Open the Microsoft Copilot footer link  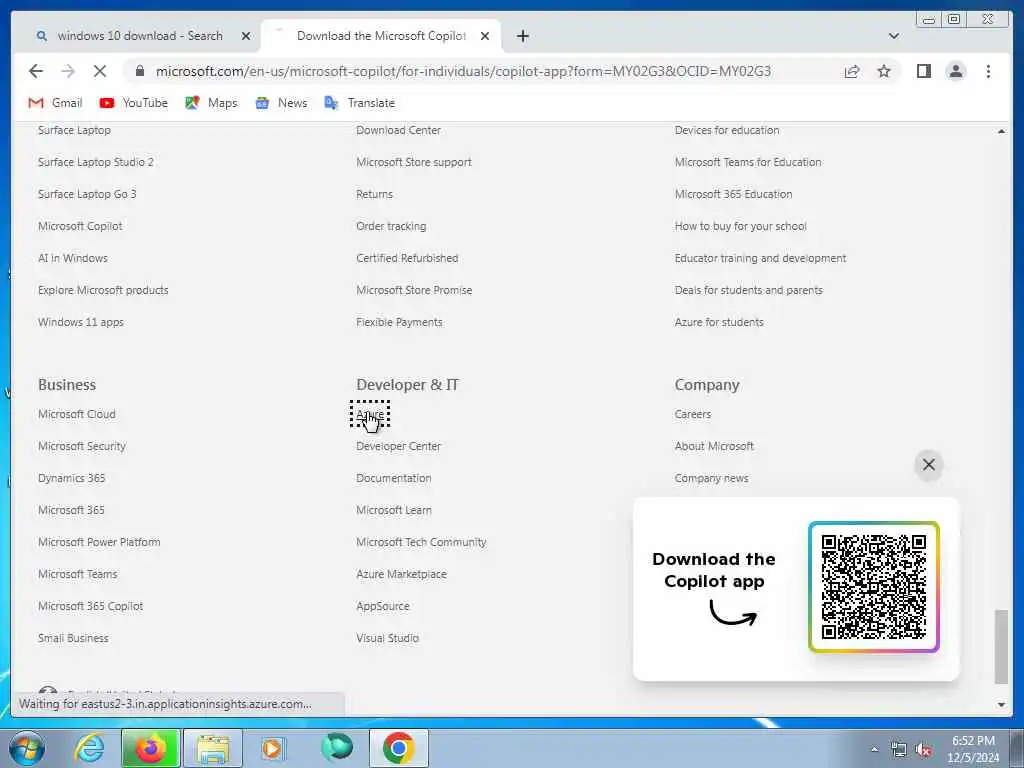click(80, 226)
